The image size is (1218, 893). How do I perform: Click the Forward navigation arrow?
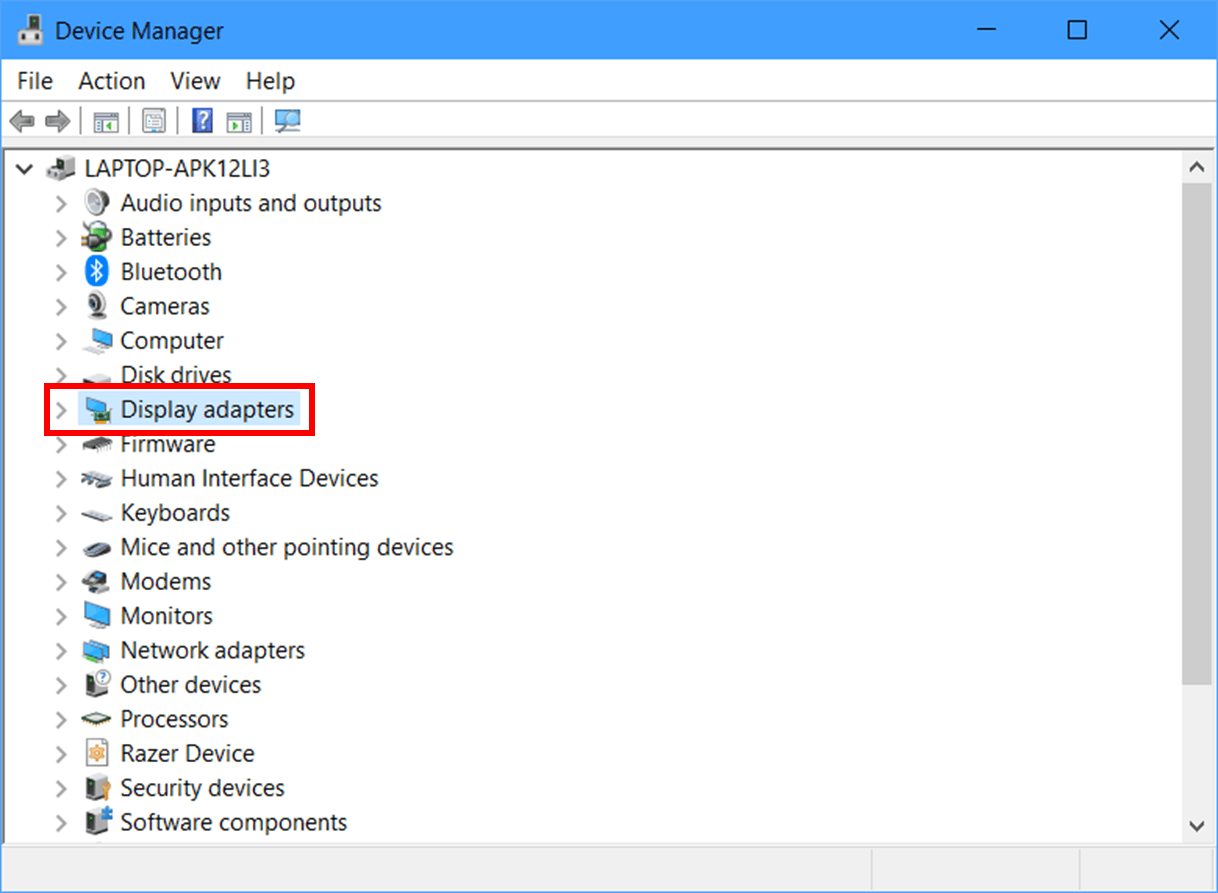coord(57,120)
